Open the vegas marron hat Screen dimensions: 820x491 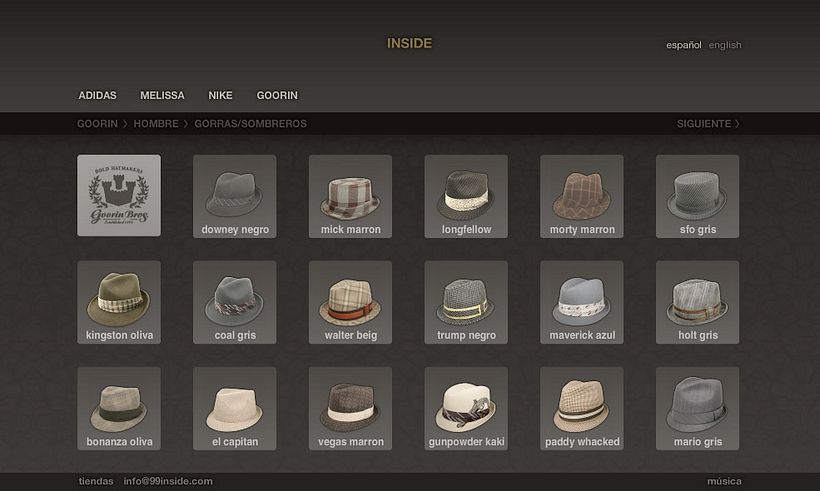tap(350, 408)
